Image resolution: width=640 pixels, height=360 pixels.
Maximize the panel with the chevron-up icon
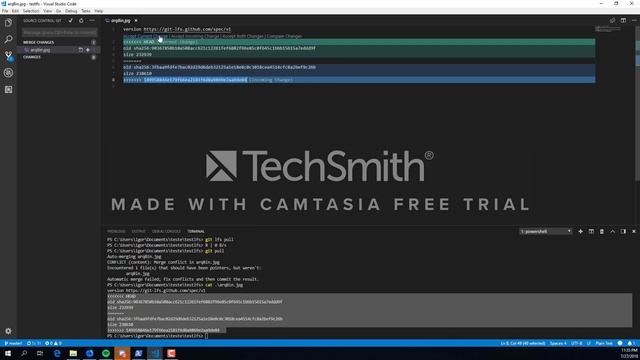coord(612,231)
